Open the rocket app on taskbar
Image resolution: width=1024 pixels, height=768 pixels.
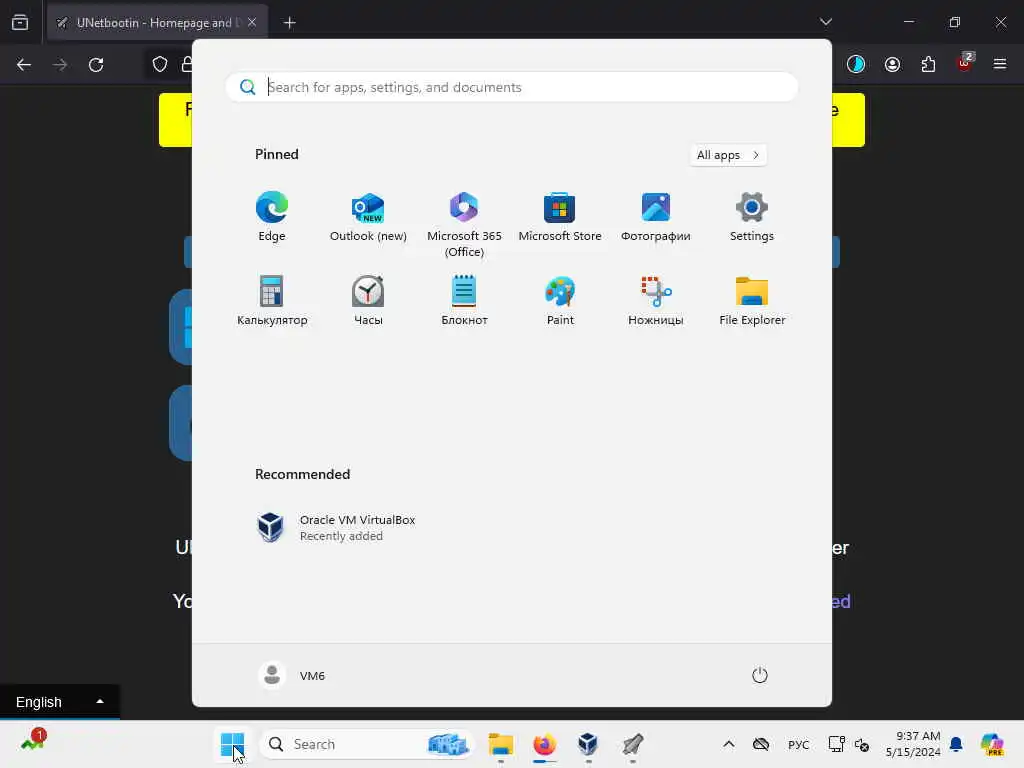(632, 744)
